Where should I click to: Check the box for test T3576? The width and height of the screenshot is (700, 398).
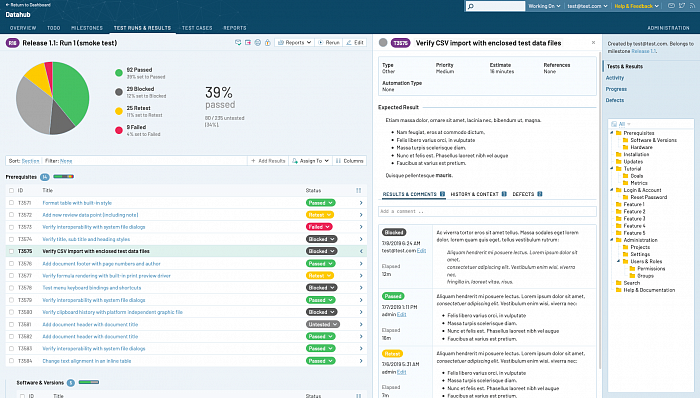point(11,264)
